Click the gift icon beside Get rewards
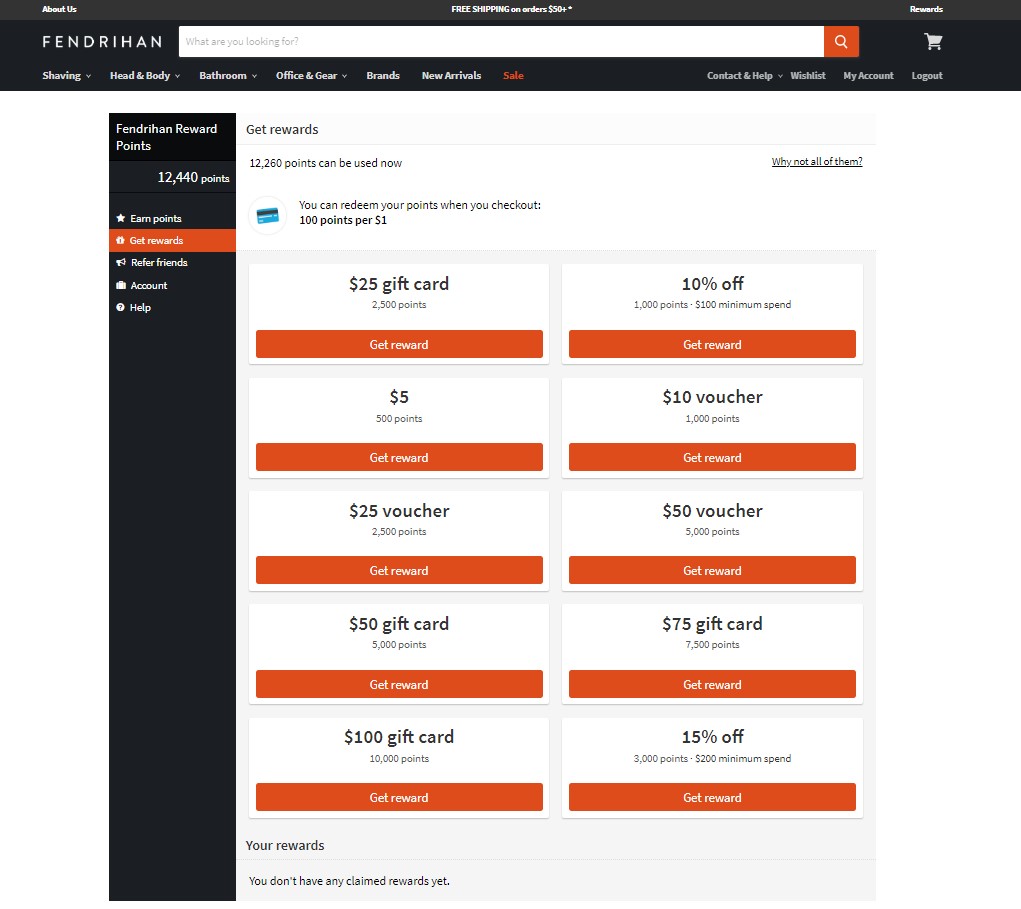The height and width of the screenshot is (909, 1021). coord(120,240)
